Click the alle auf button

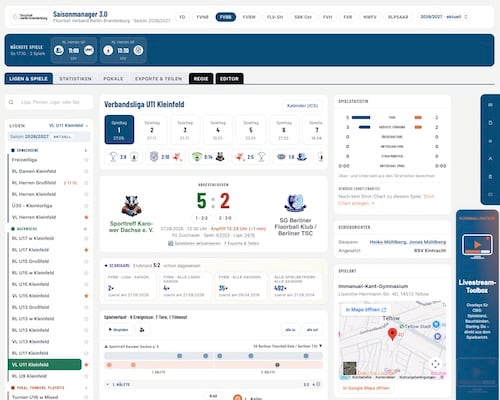(x=312, y=330)
